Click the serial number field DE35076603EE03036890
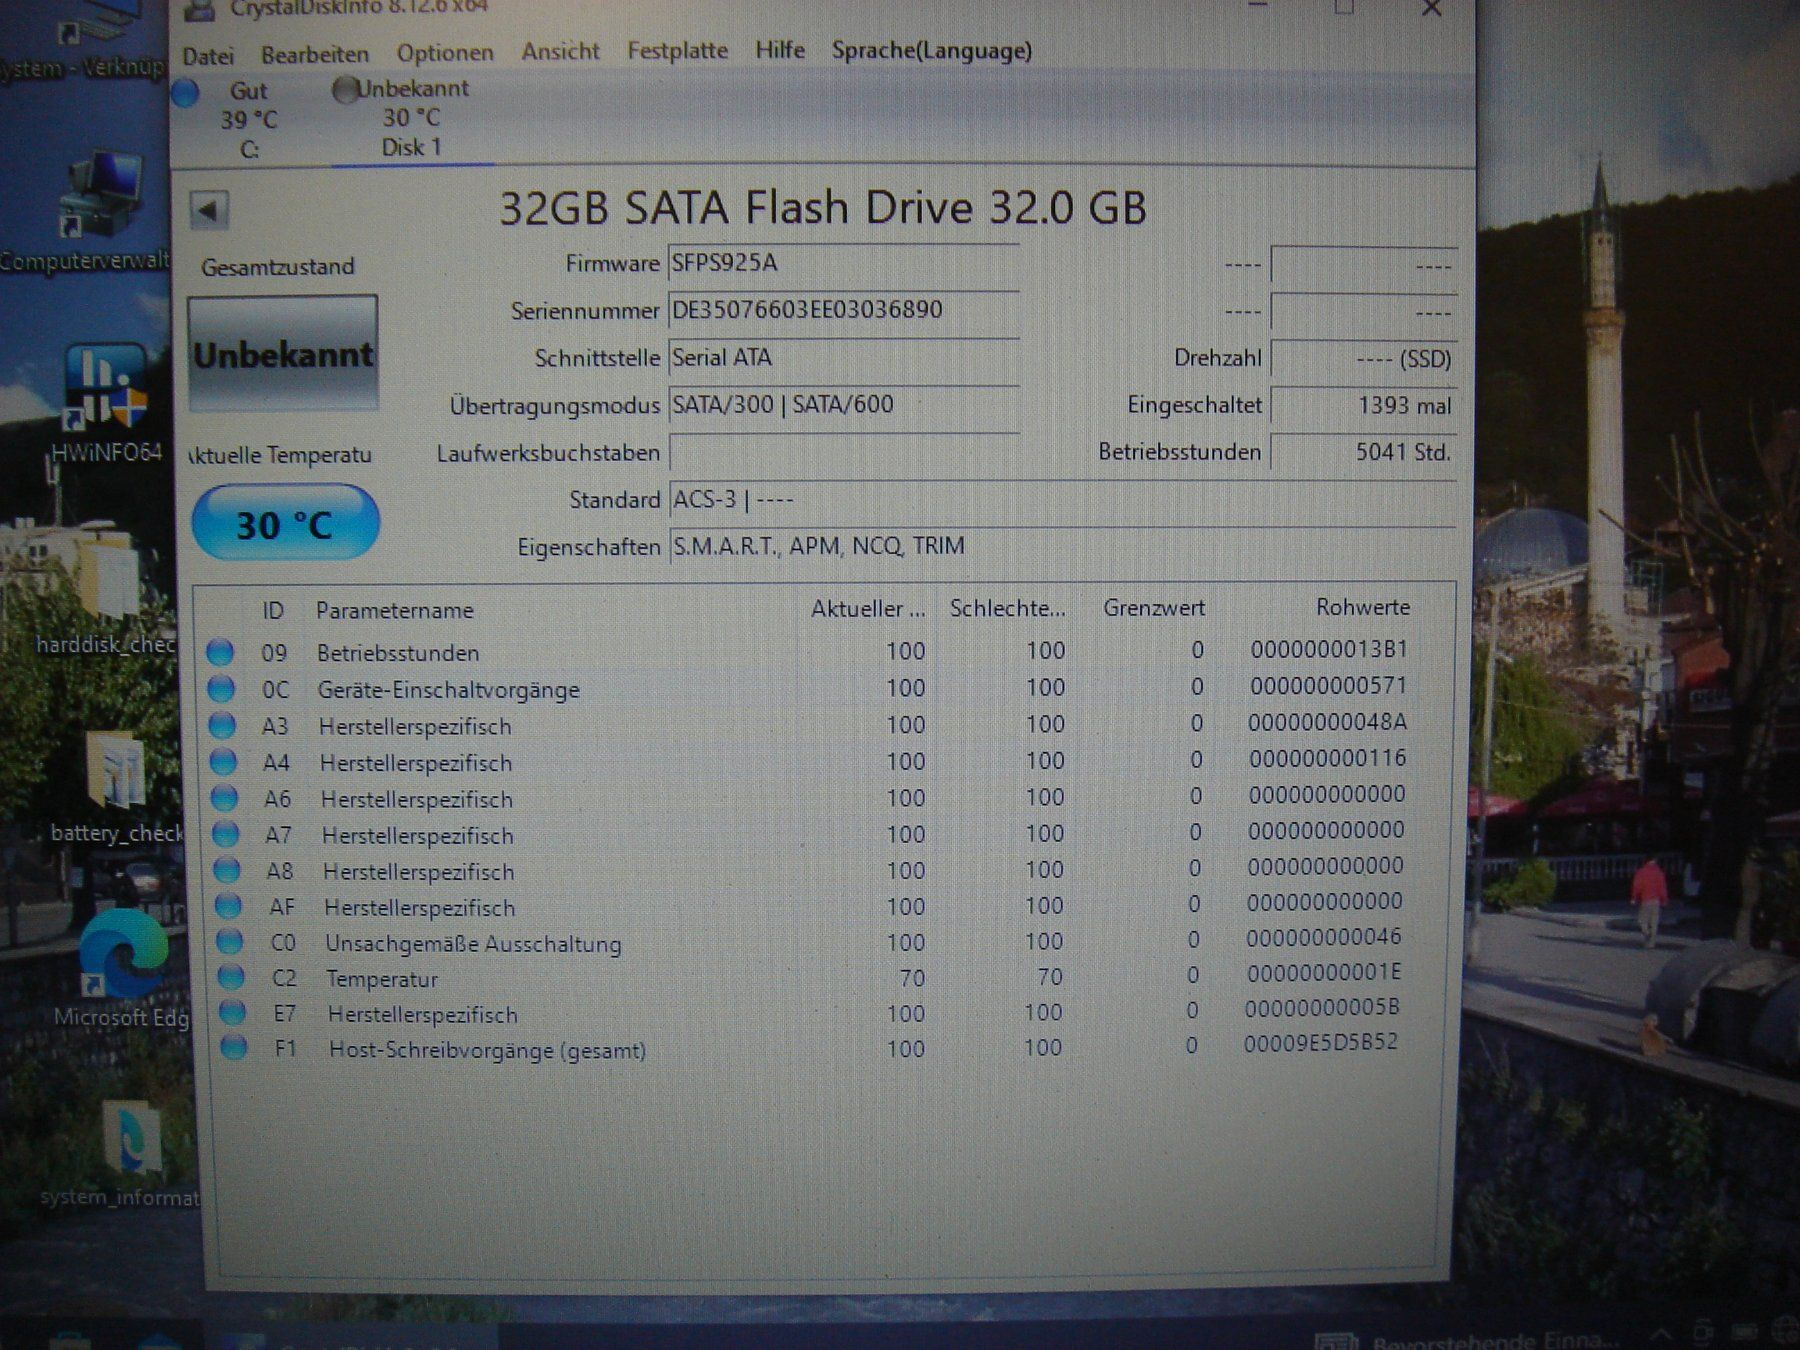1800x1350 pixels. click(843, 310)
